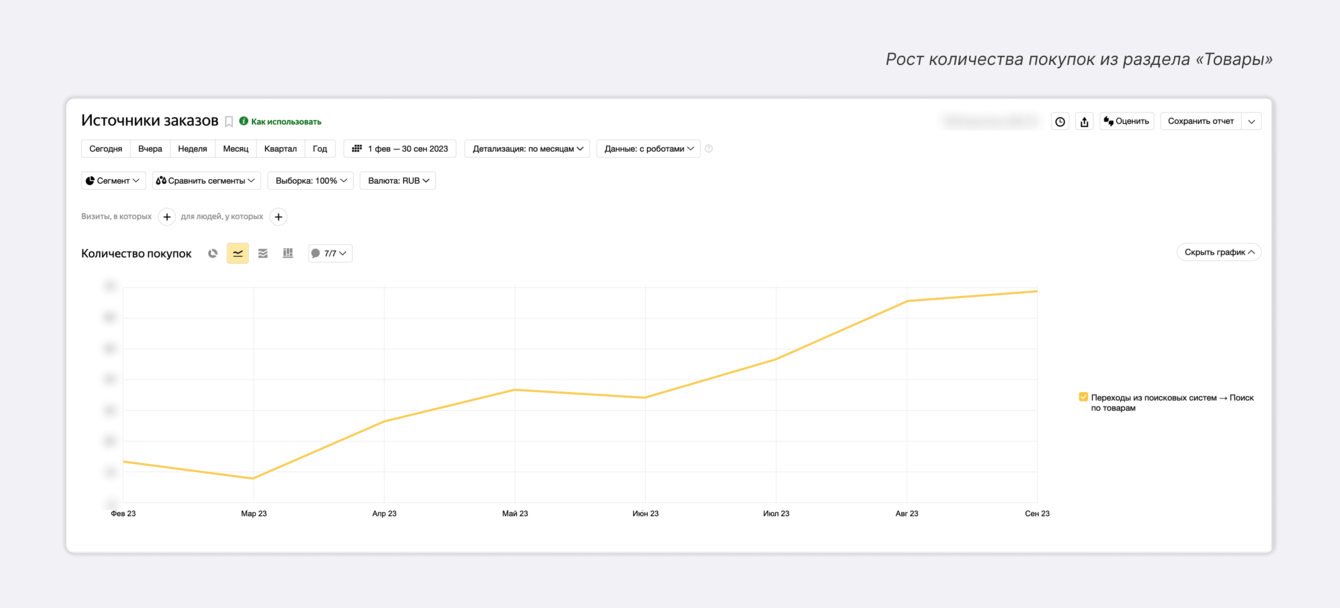Switch to stacked area chart view
The image size is (1340, 608).
263,254
